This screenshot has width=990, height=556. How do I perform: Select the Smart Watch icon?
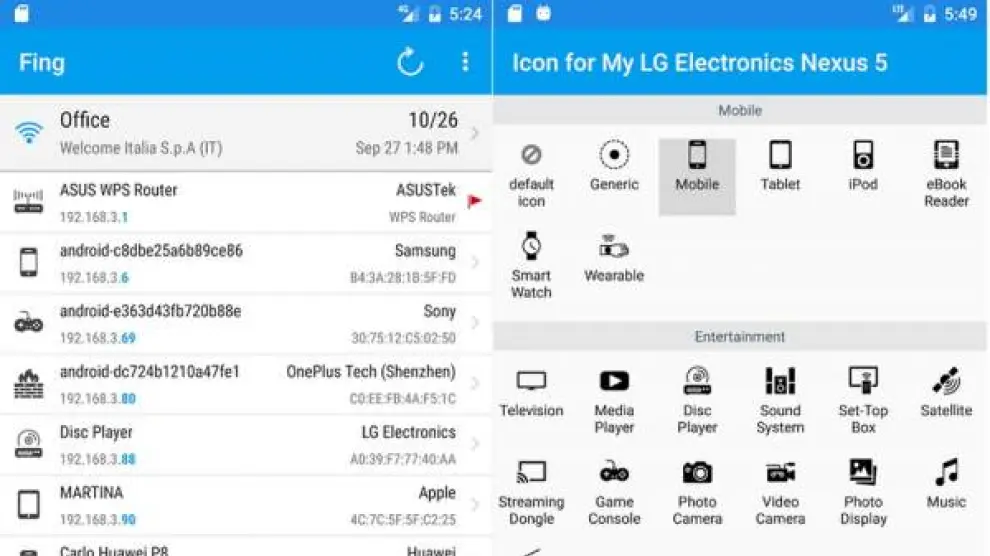(531, 265)
